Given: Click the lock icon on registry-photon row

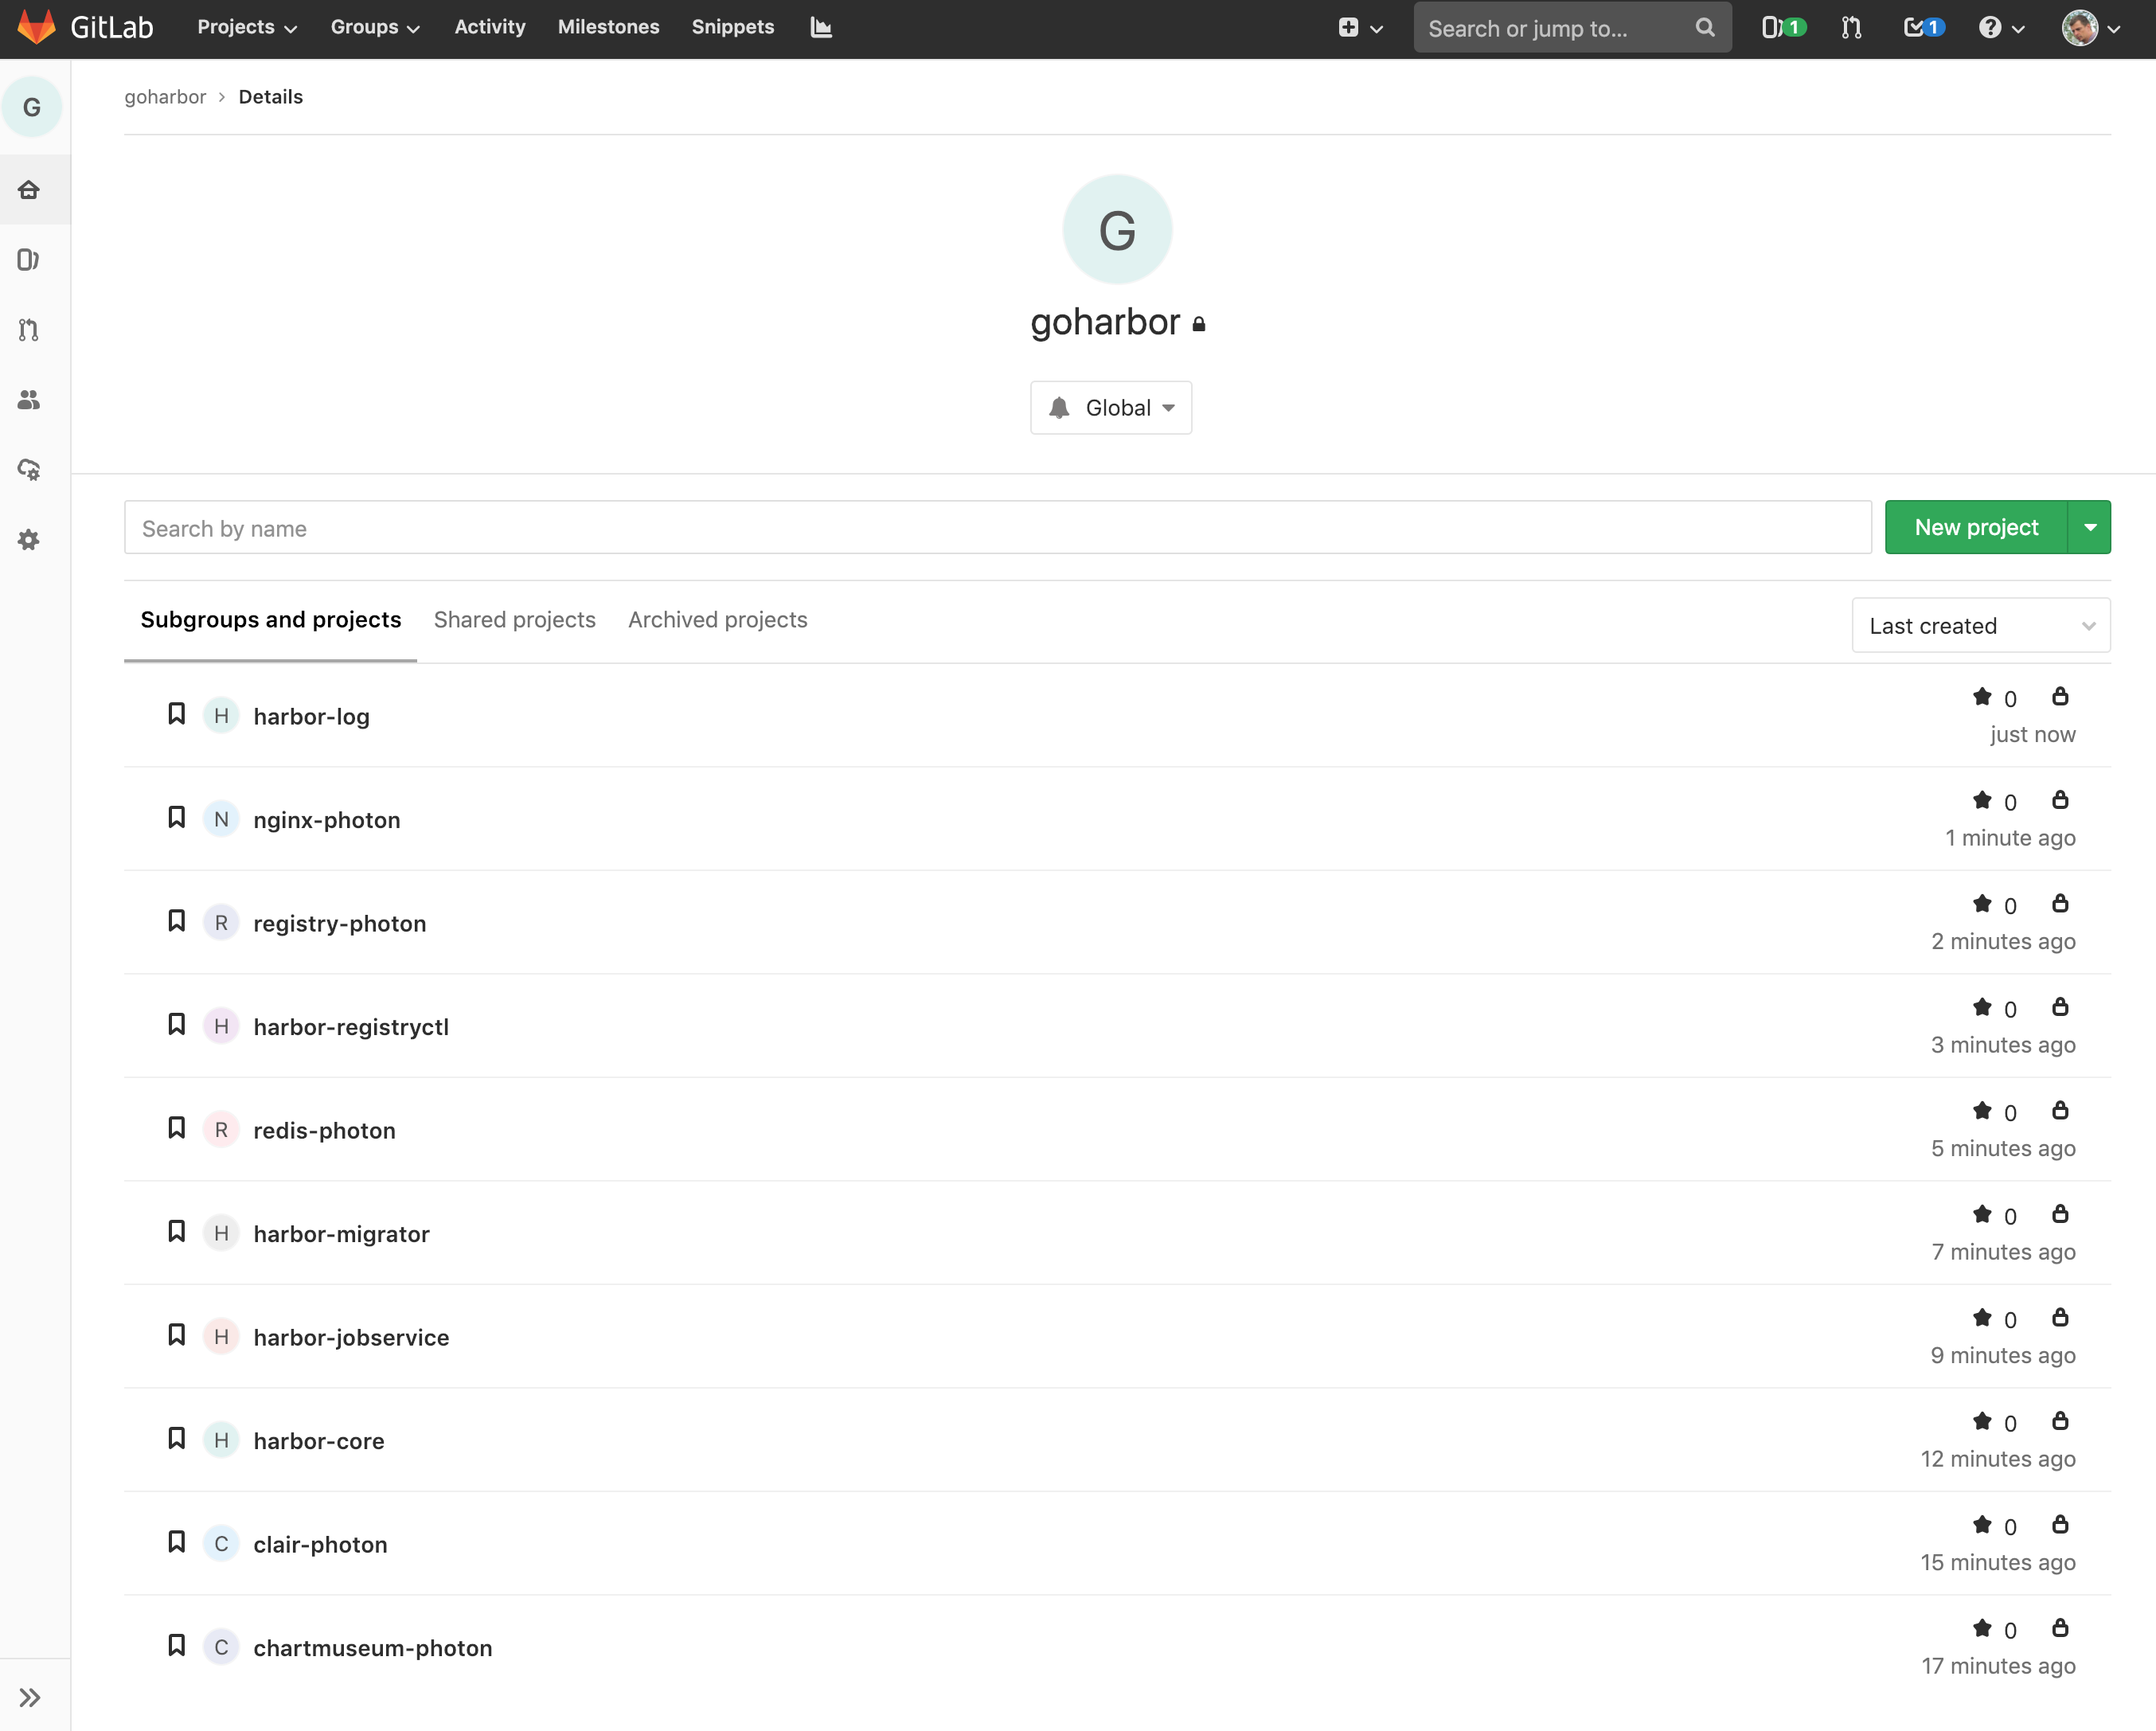Looking at the screenshot, I should (2060, 903).
